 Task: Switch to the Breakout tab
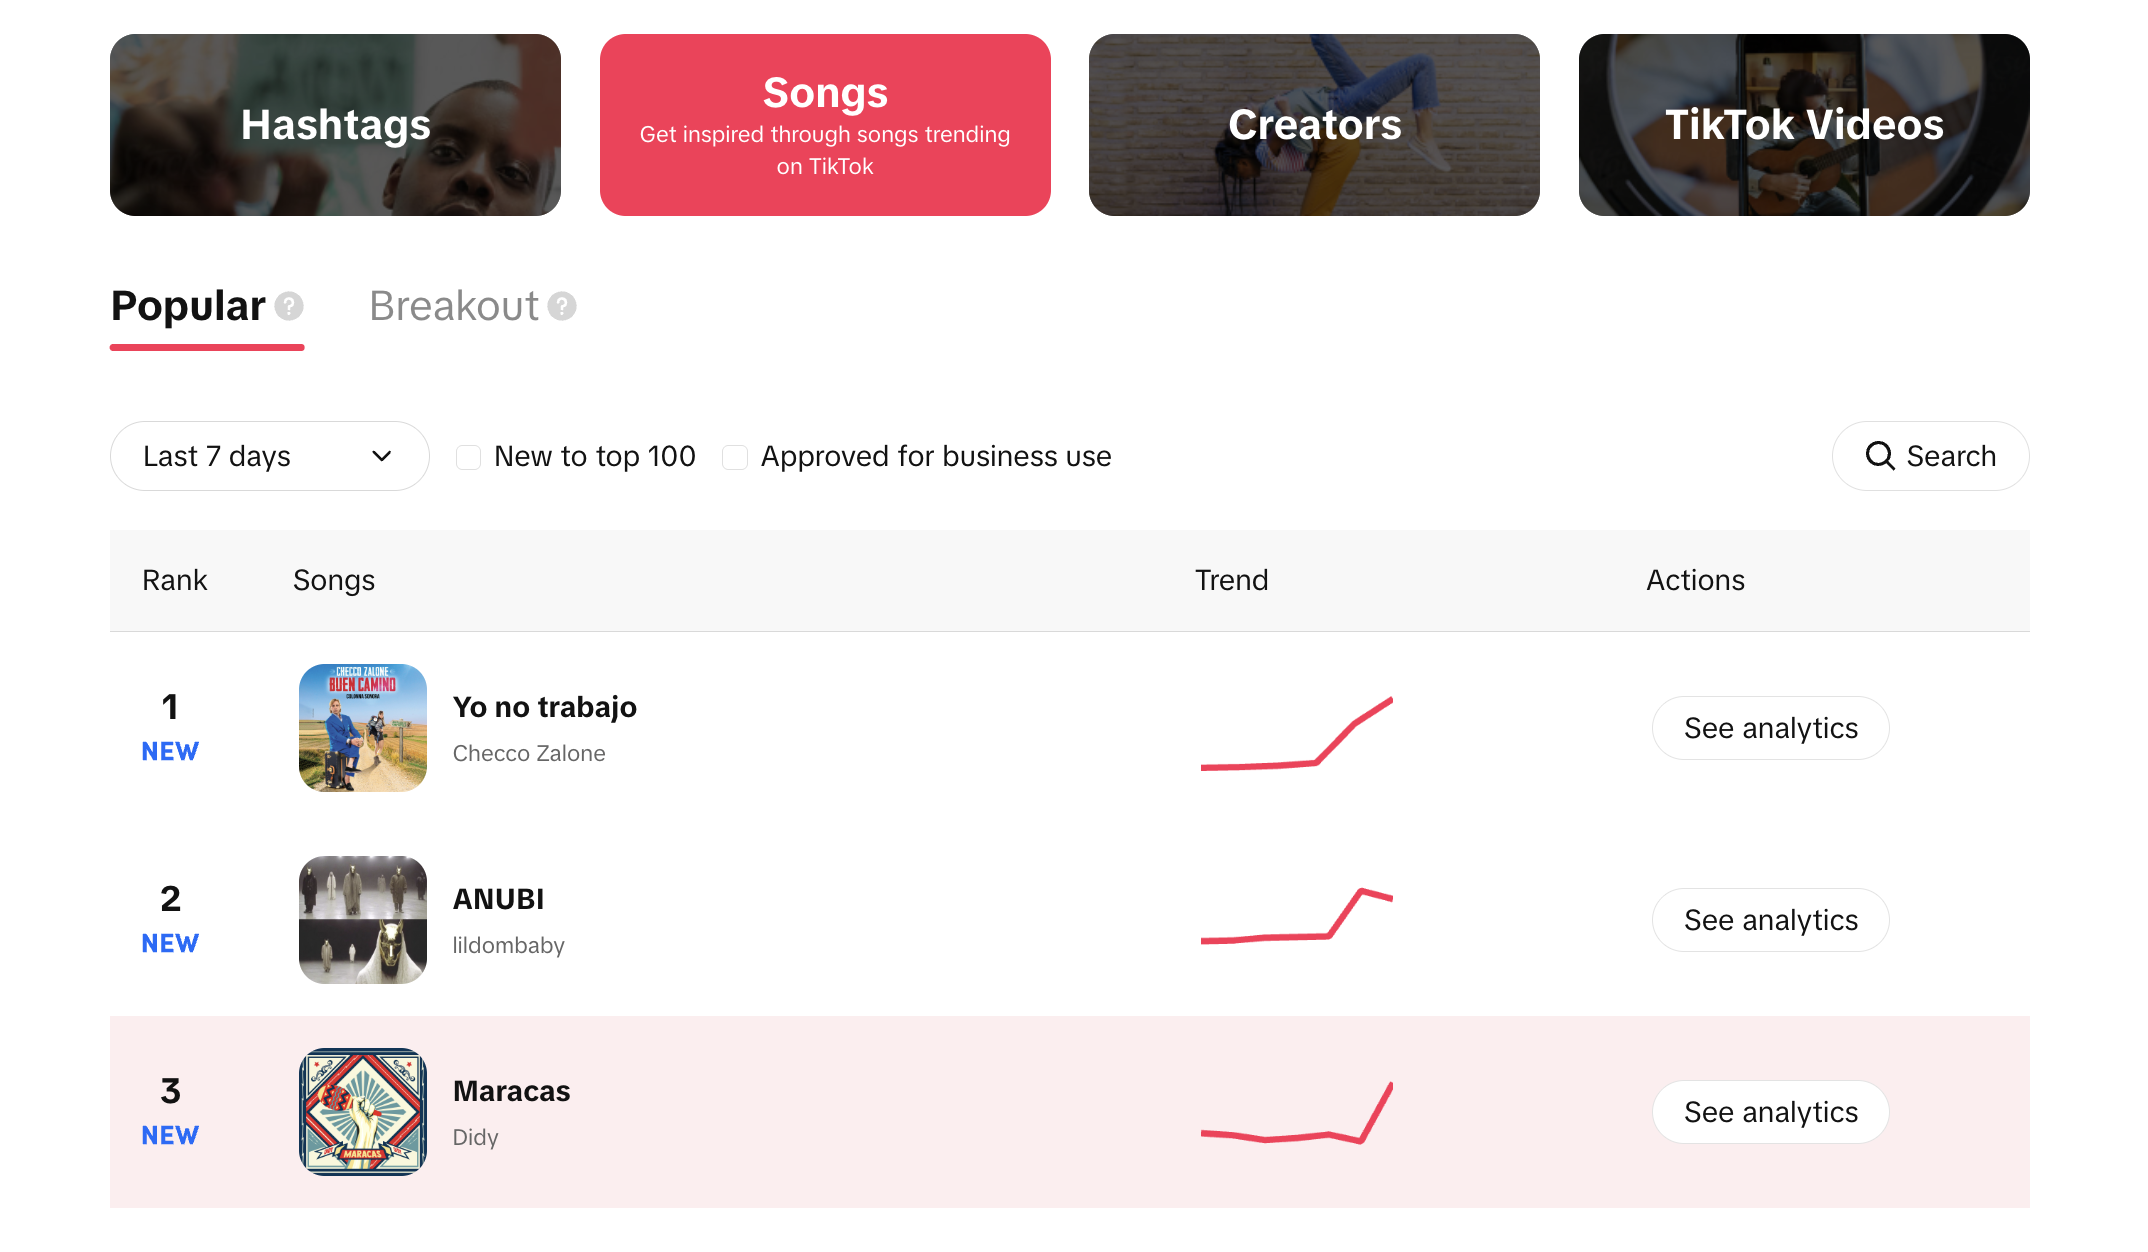[454, 306]
